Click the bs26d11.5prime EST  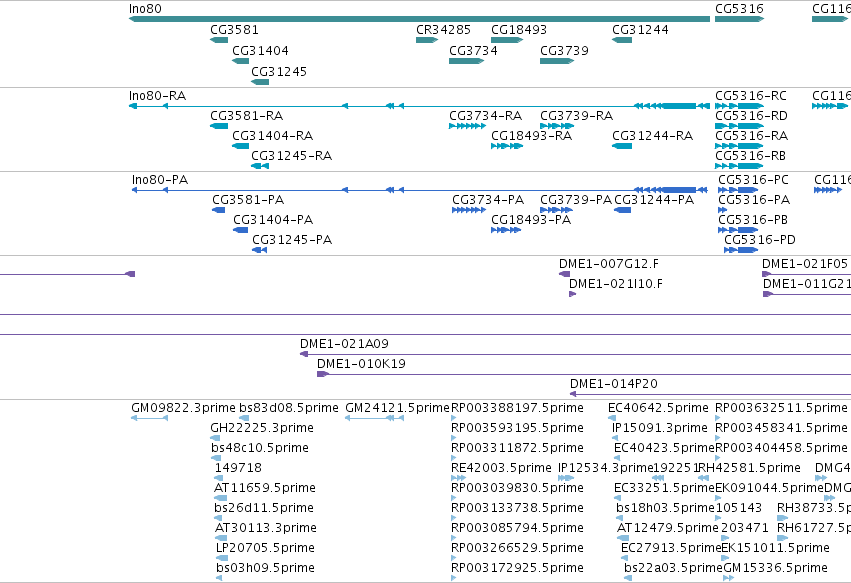218,518
